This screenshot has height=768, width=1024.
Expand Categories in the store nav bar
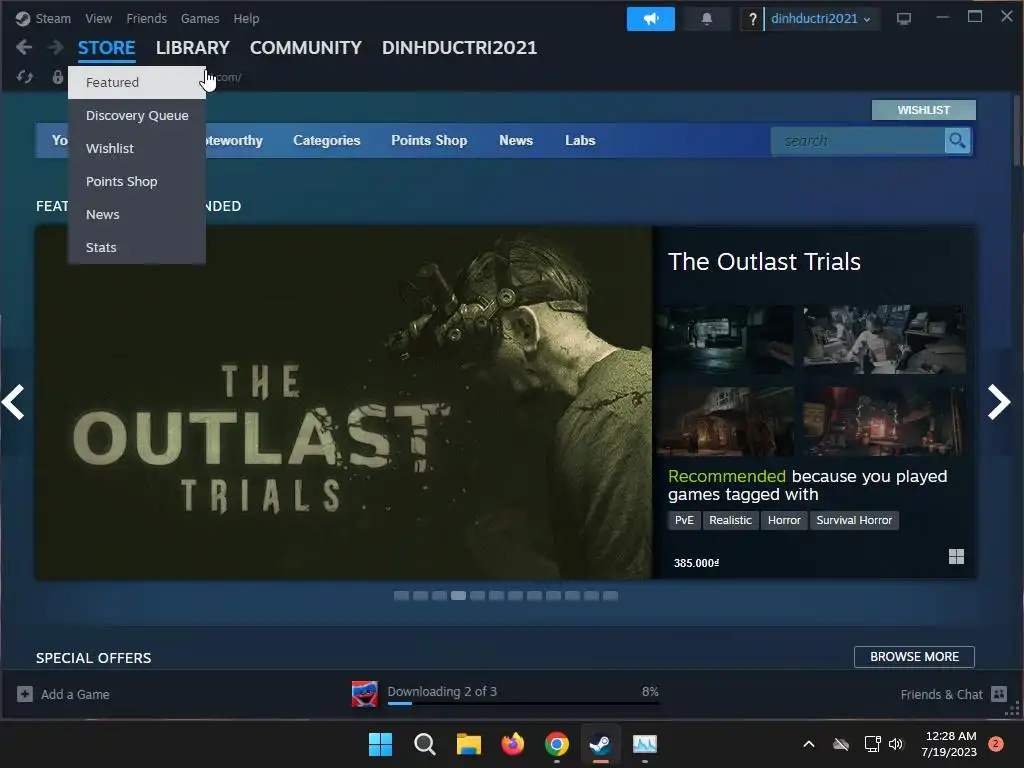pos(327,140)
